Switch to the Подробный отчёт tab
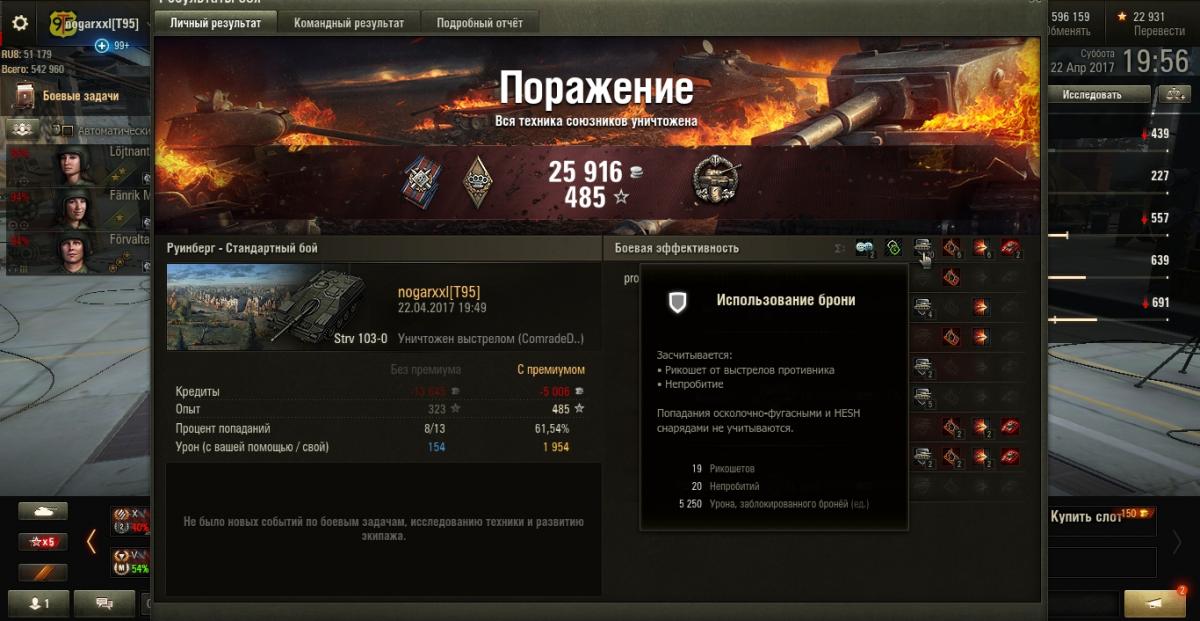This screenshot has width=1200, height=621. point(479,22)
